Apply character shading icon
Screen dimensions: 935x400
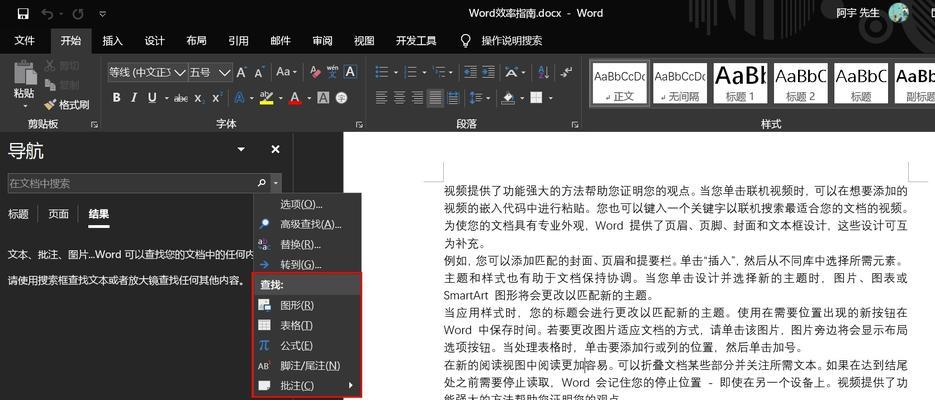coord(323,97)
